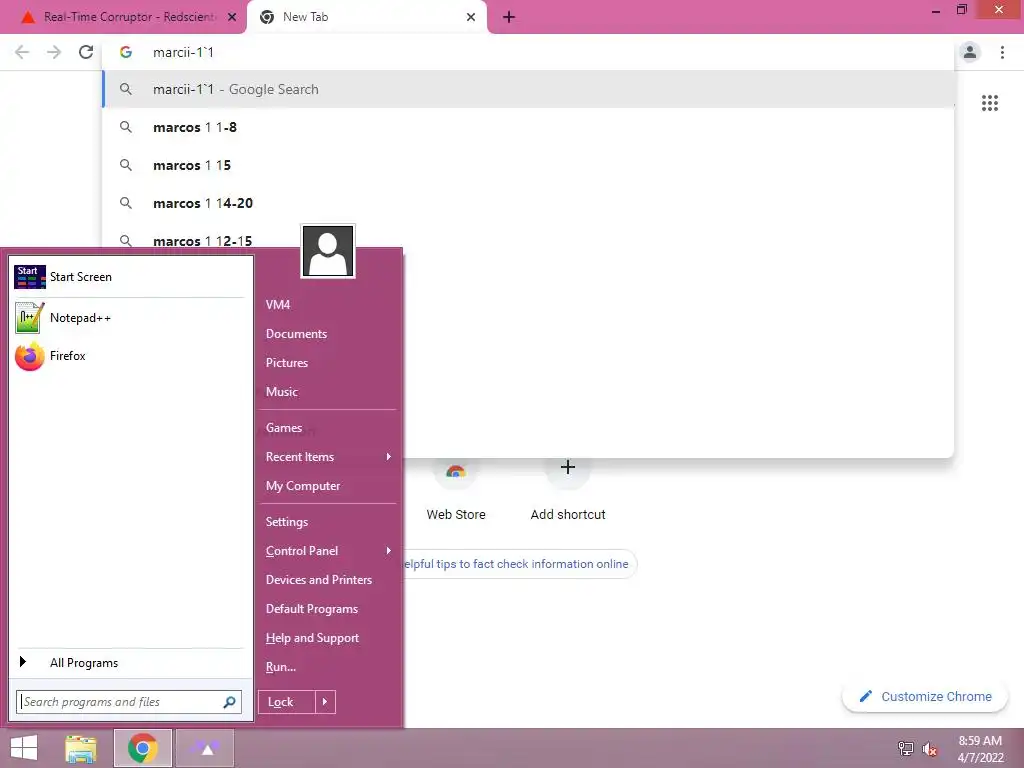Go back in Chrome
This screenshot has height=768, width=1024.
[22, 52]
